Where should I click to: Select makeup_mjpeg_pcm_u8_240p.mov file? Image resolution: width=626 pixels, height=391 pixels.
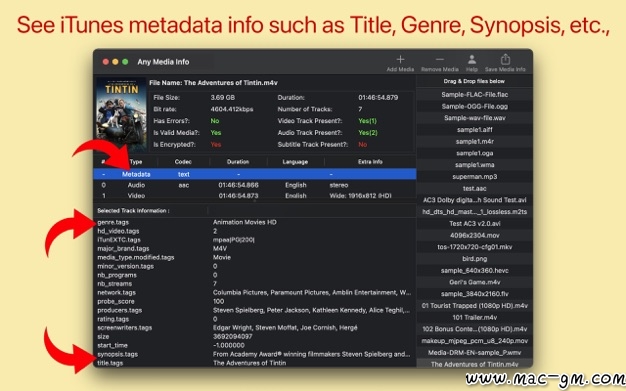pyautogui.click(x=474, y=341)
